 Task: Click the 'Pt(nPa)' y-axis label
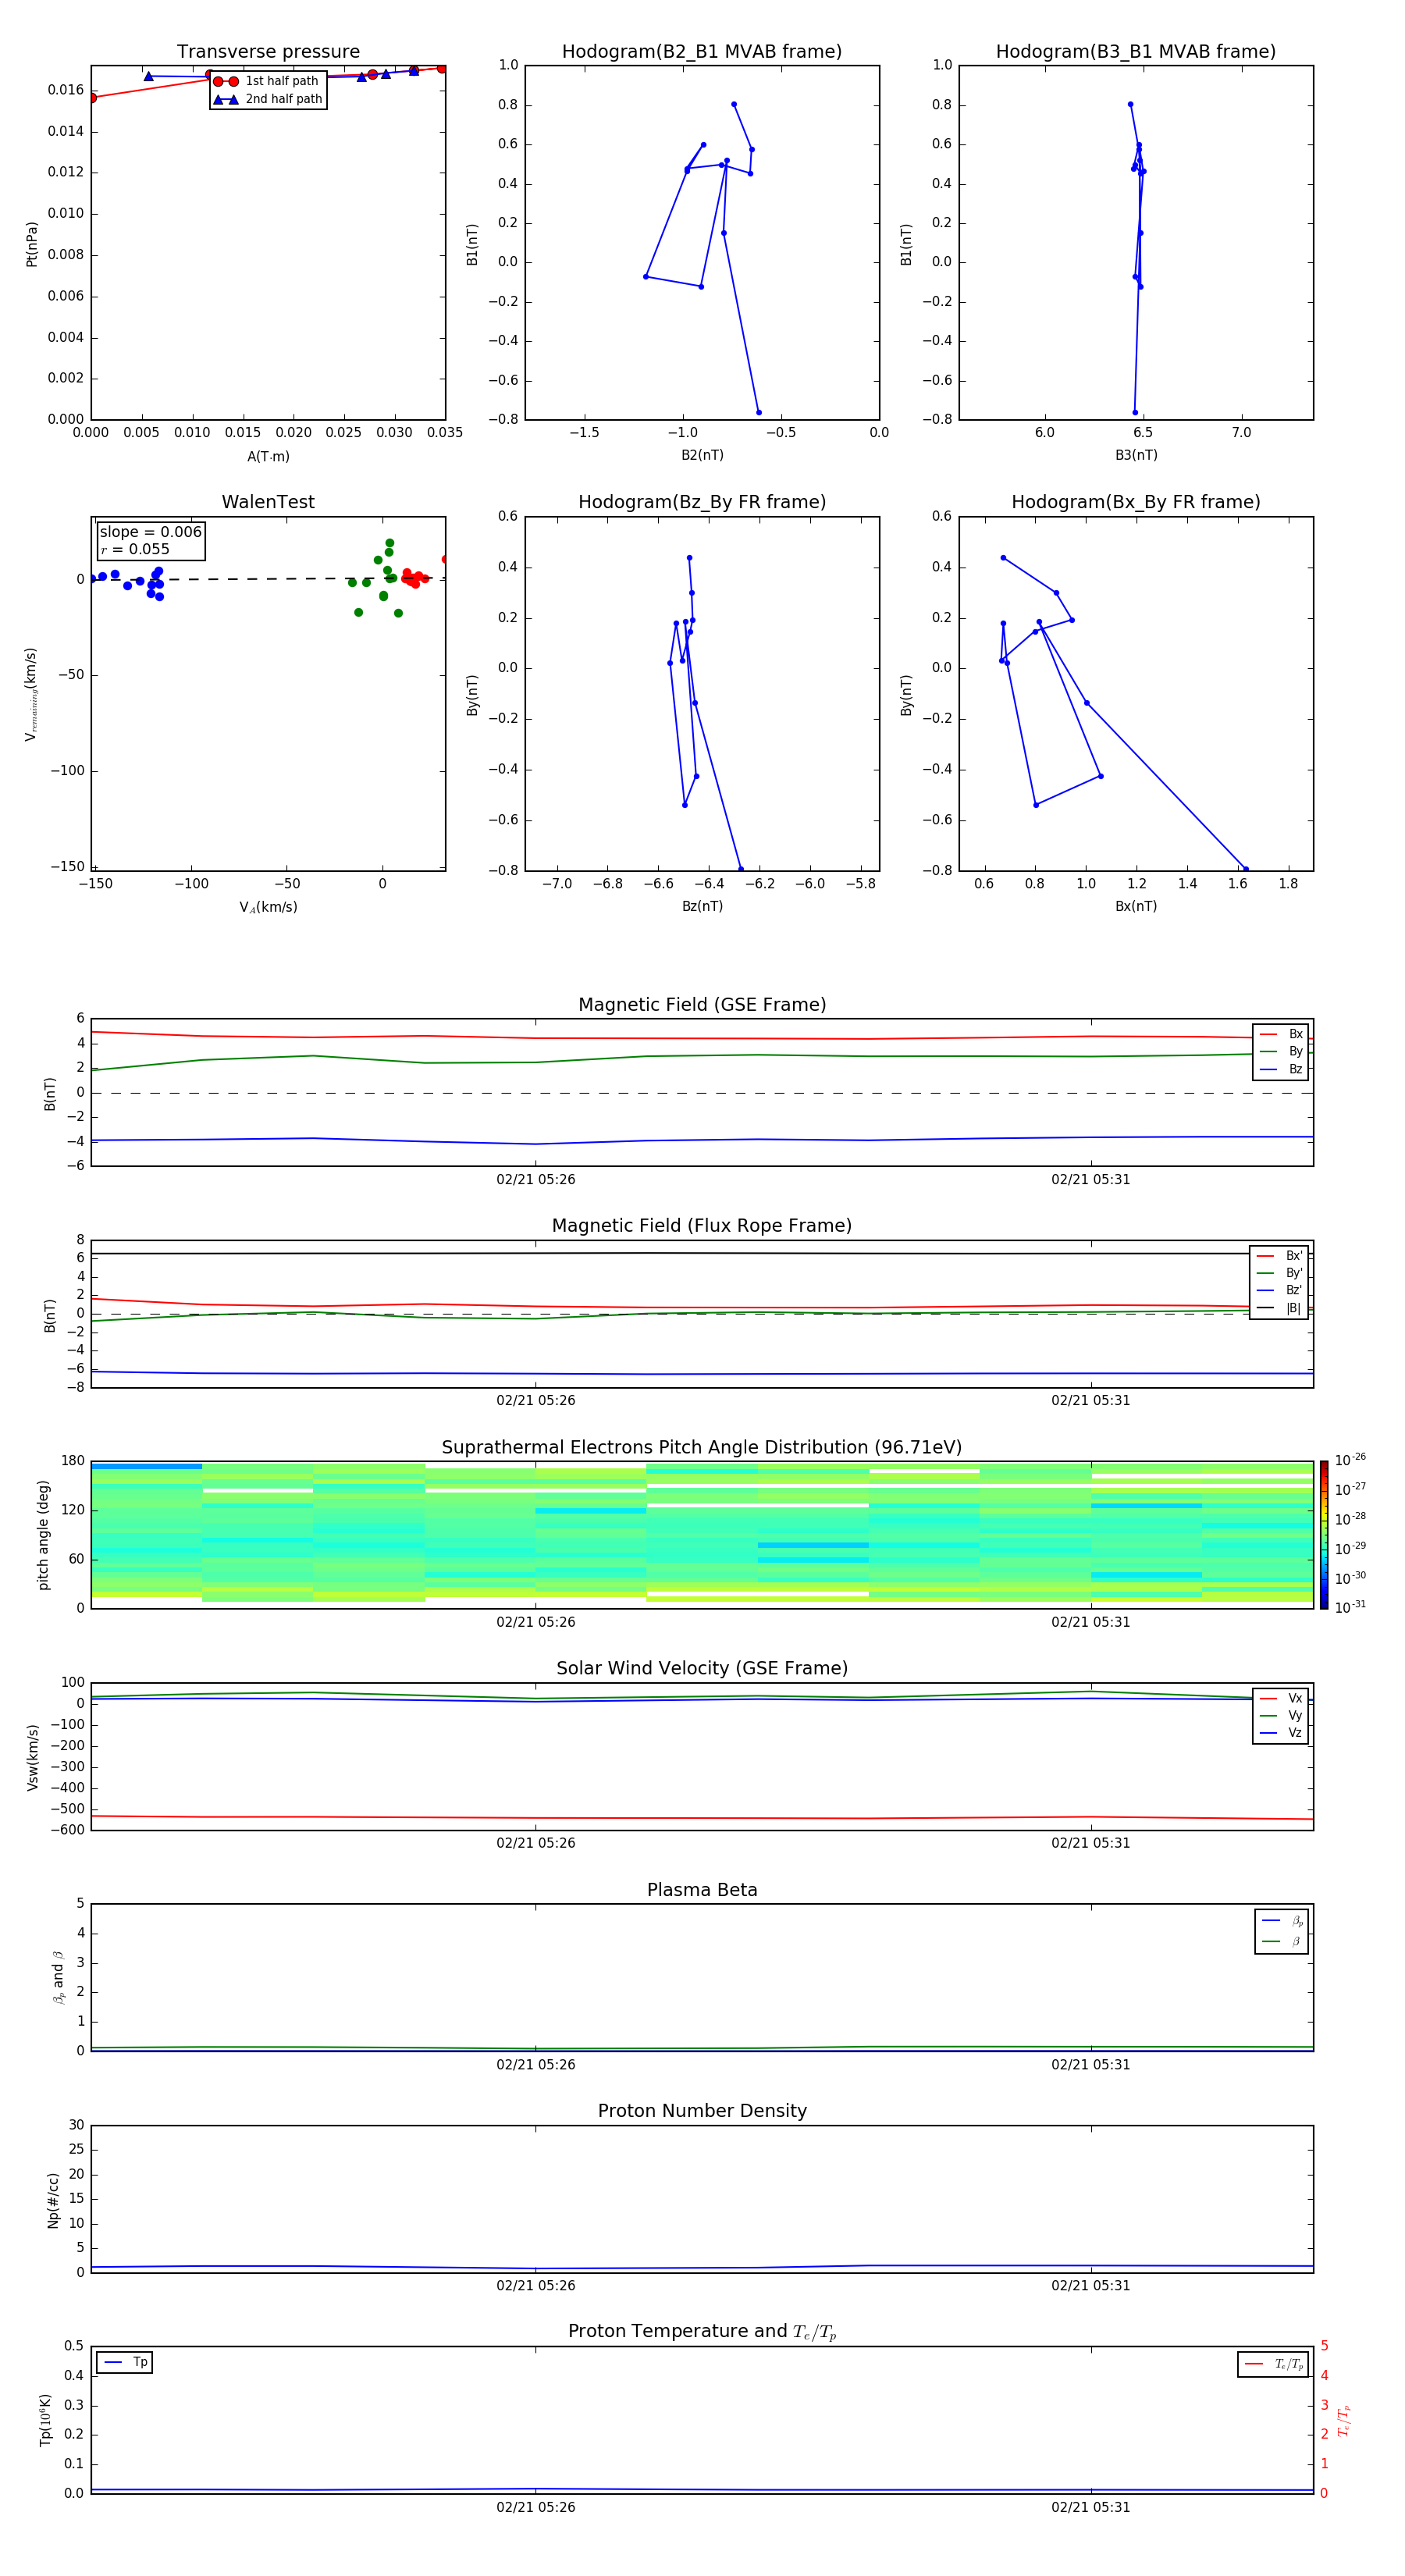pyautogui.click(x=31, y=243)
